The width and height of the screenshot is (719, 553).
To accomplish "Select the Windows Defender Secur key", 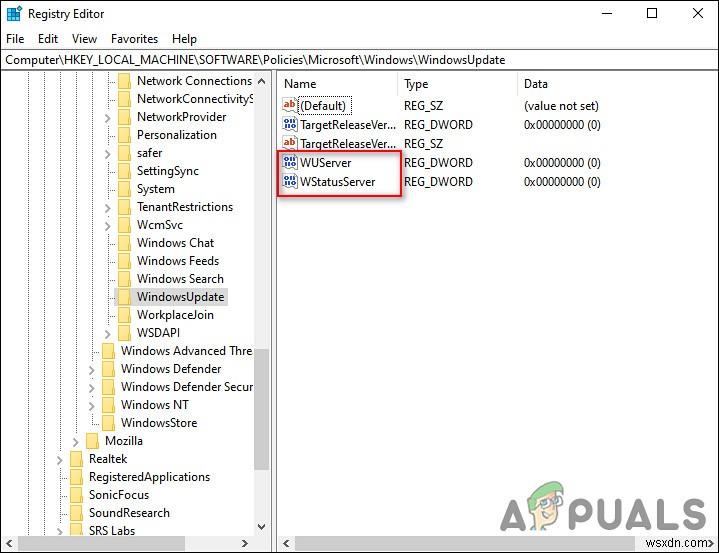I will point(186,387).
